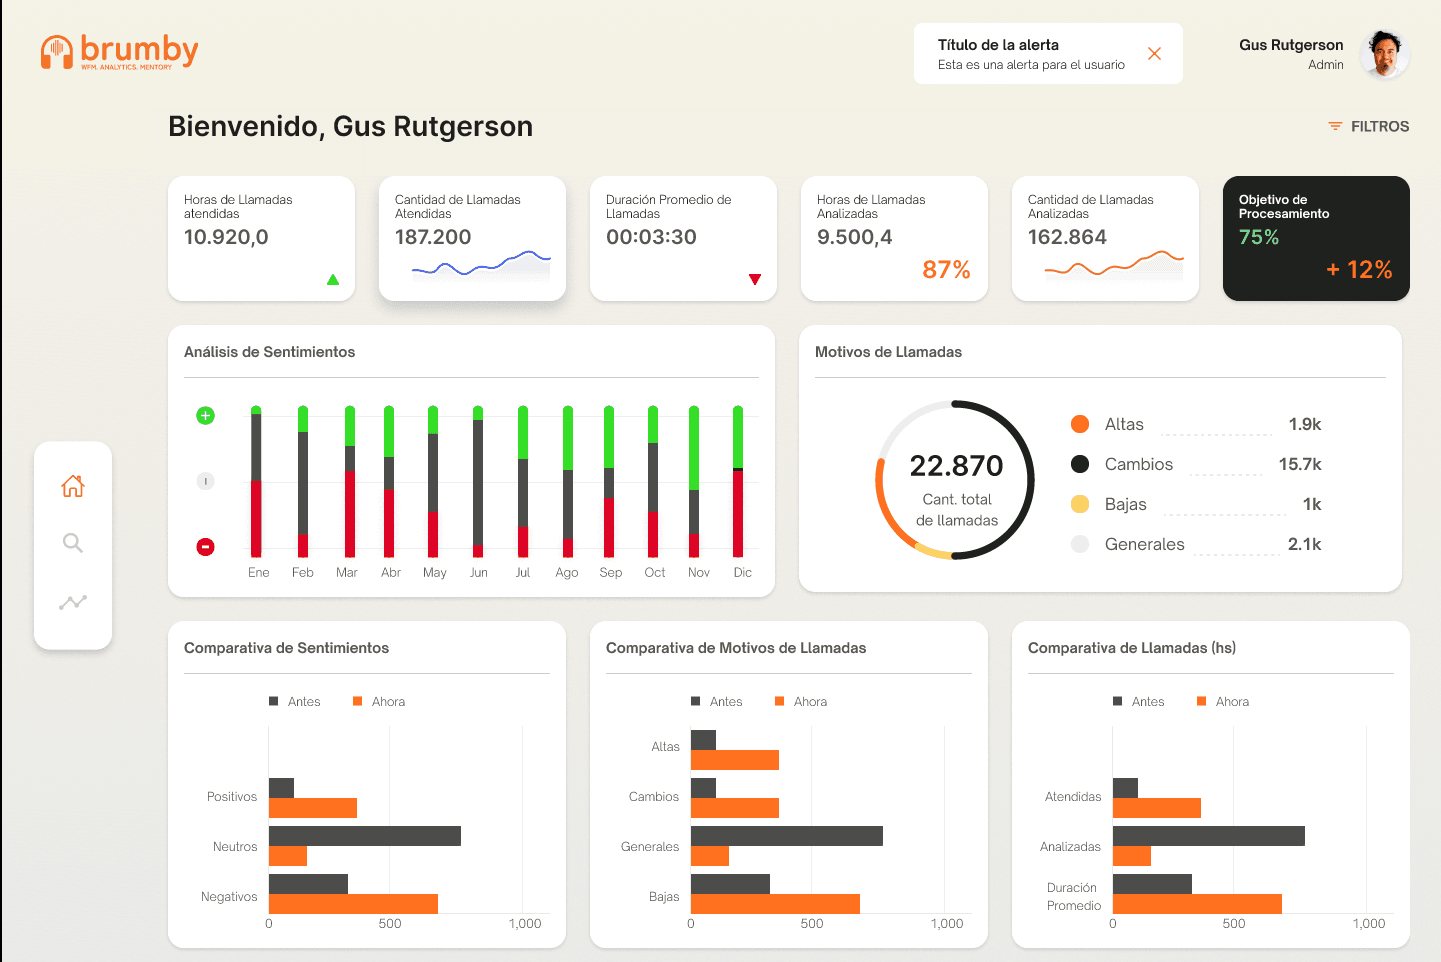This screenshot has height=962, width=1441.
Task: Go to Home in the sidebar
Action: pos(73,486)
